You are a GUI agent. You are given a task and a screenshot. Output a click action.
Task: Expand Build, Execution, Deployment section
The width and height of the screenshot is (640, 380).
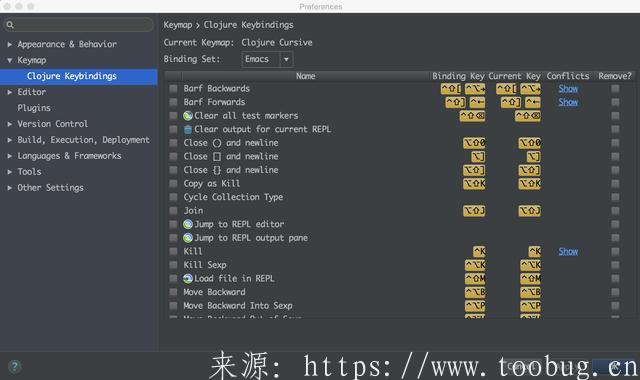tap(9, 140)
